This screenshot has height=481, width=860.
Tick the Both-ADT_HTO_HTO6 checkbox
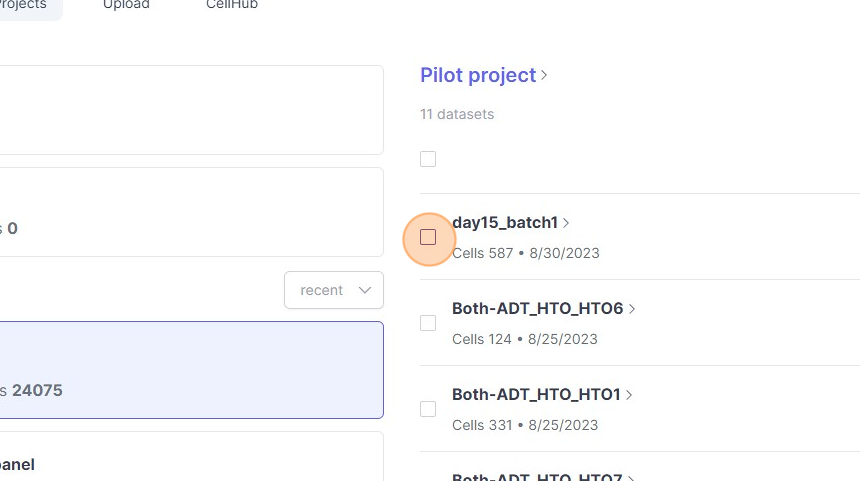click(428, 323)
